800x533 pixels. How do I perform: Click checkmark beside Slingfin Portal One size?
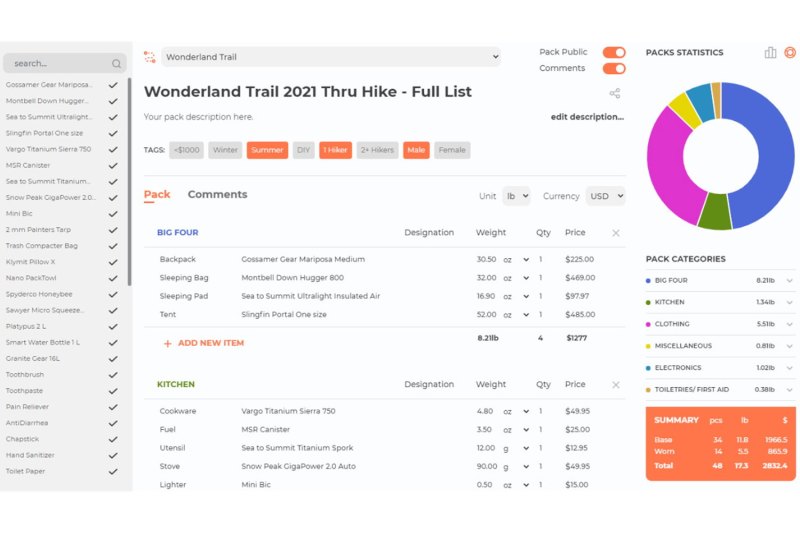113,133
